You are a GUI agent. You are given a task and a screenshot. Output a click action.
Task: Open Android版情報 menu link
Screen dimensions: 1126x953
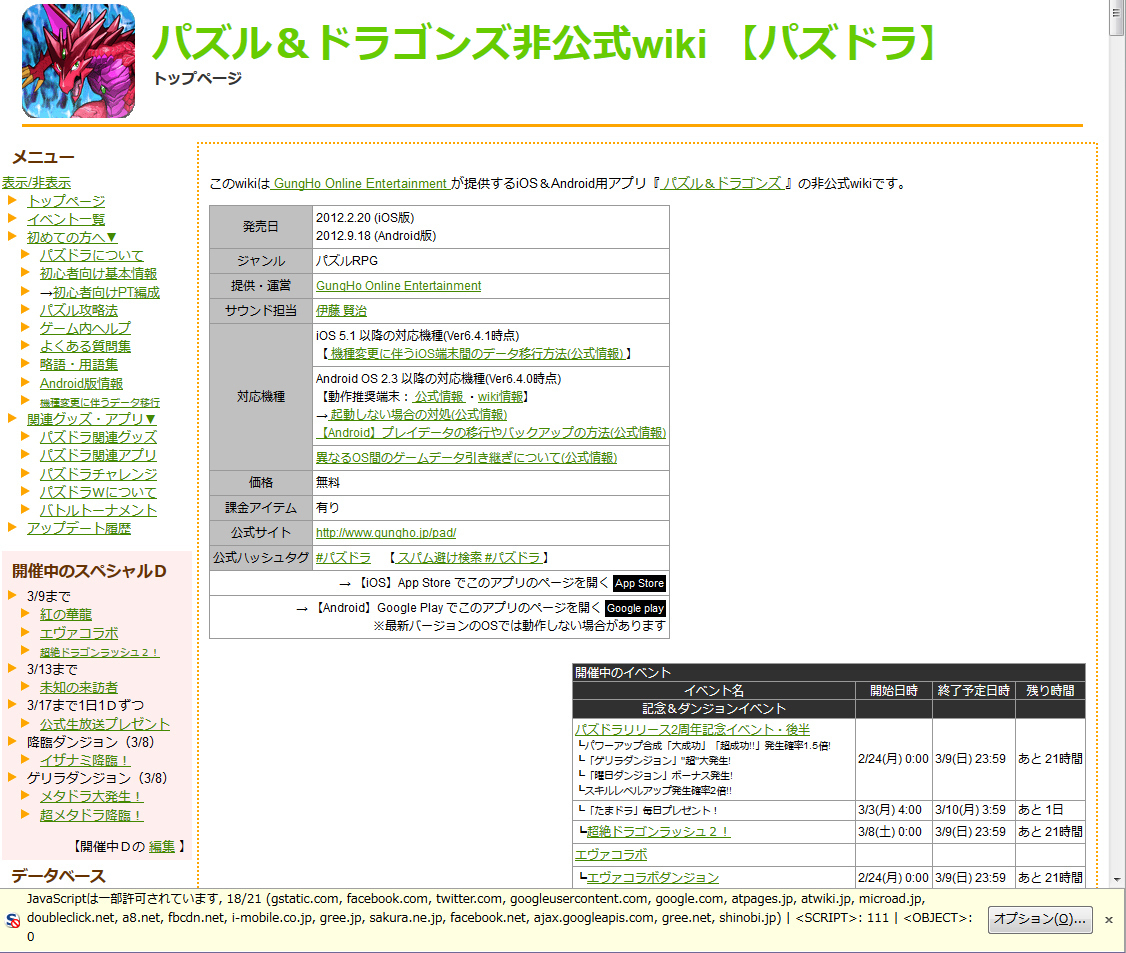[x=81, y=383]
